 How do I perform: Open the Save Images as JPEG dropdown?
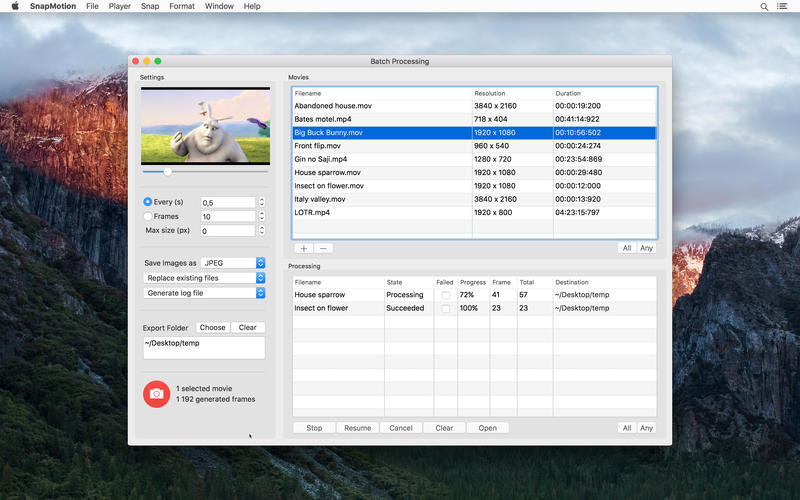point(232,263)
